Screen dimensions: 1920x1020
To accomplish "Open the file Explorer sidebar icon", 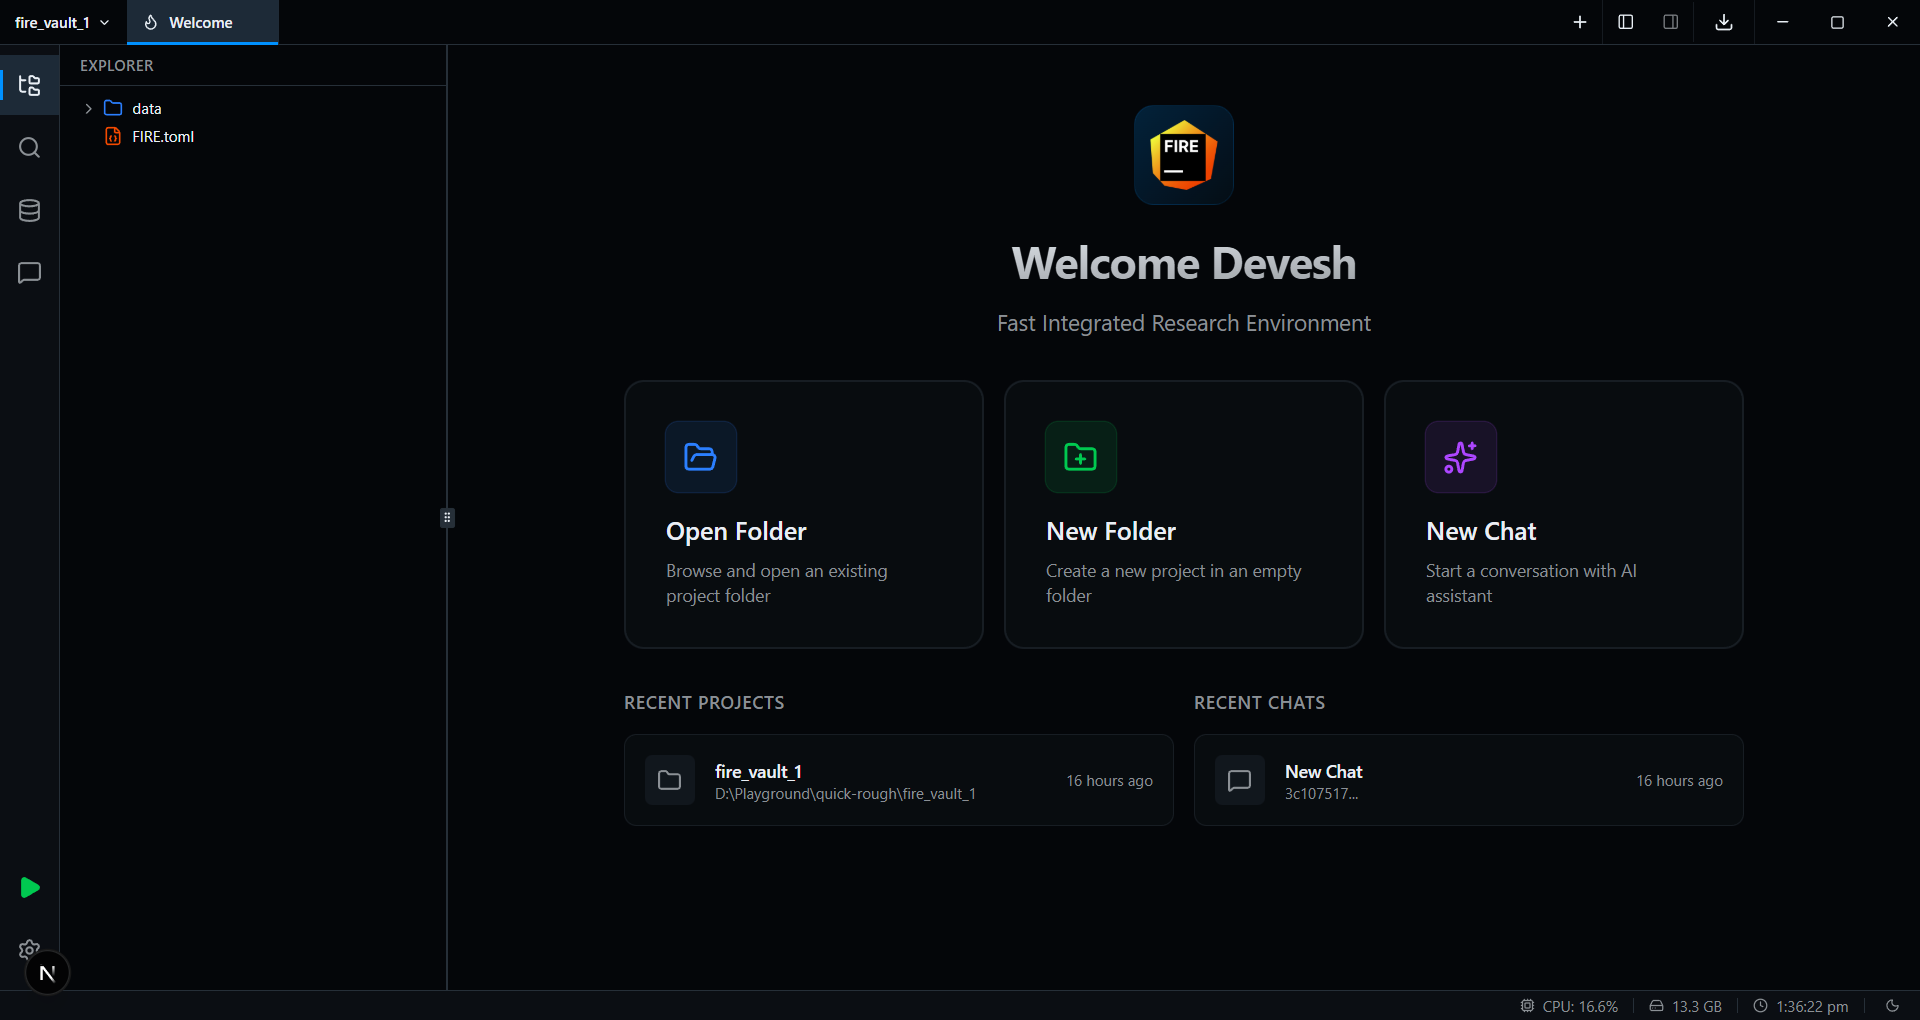I will coord(29,85).
